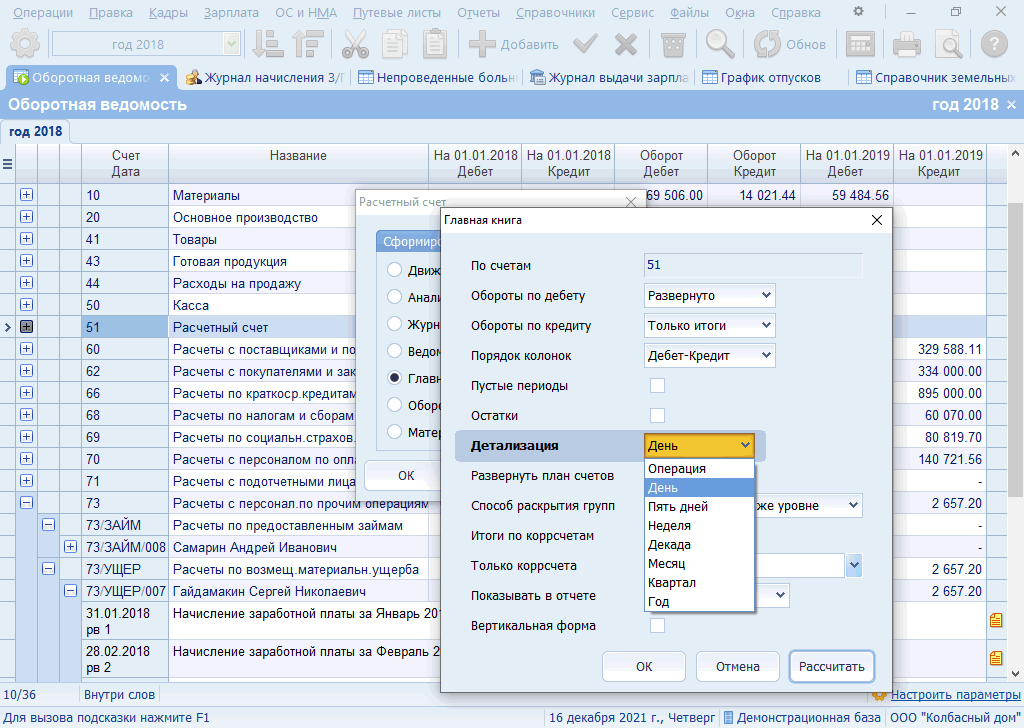Open the Обороты по дебету dropdown
This screenshot has width=1024, height=728.
[709, 295]
